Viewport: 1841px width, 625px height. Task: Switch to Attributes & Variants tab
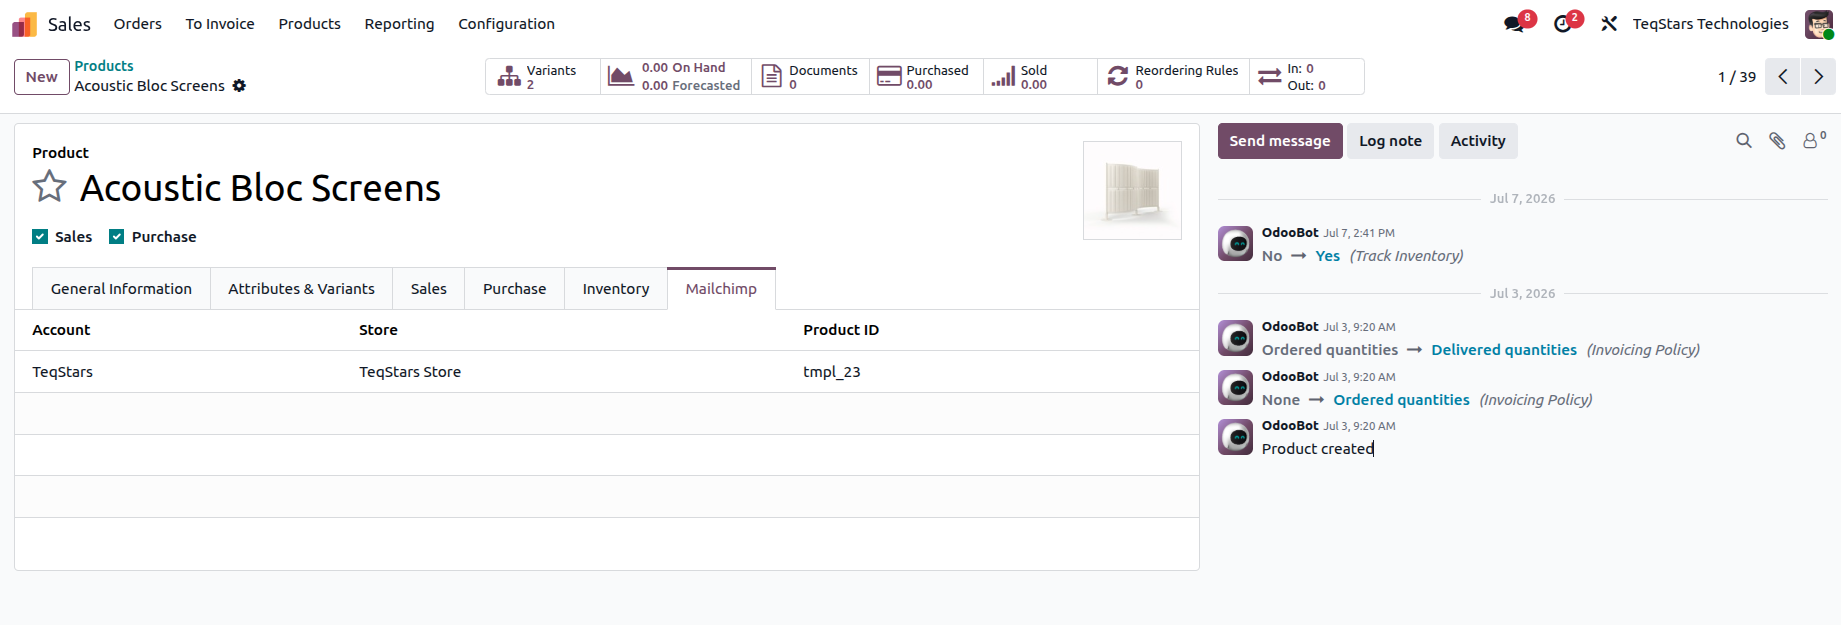(x=301, y=289)
